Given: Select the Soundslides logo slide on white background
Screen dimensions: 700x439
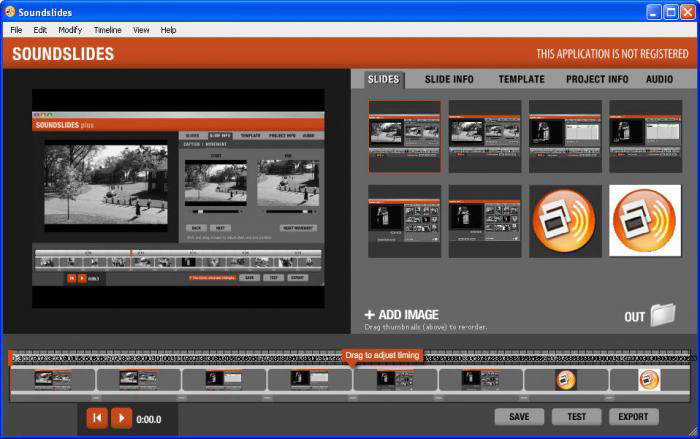Looking at the screenshot, I should [645, 220].
